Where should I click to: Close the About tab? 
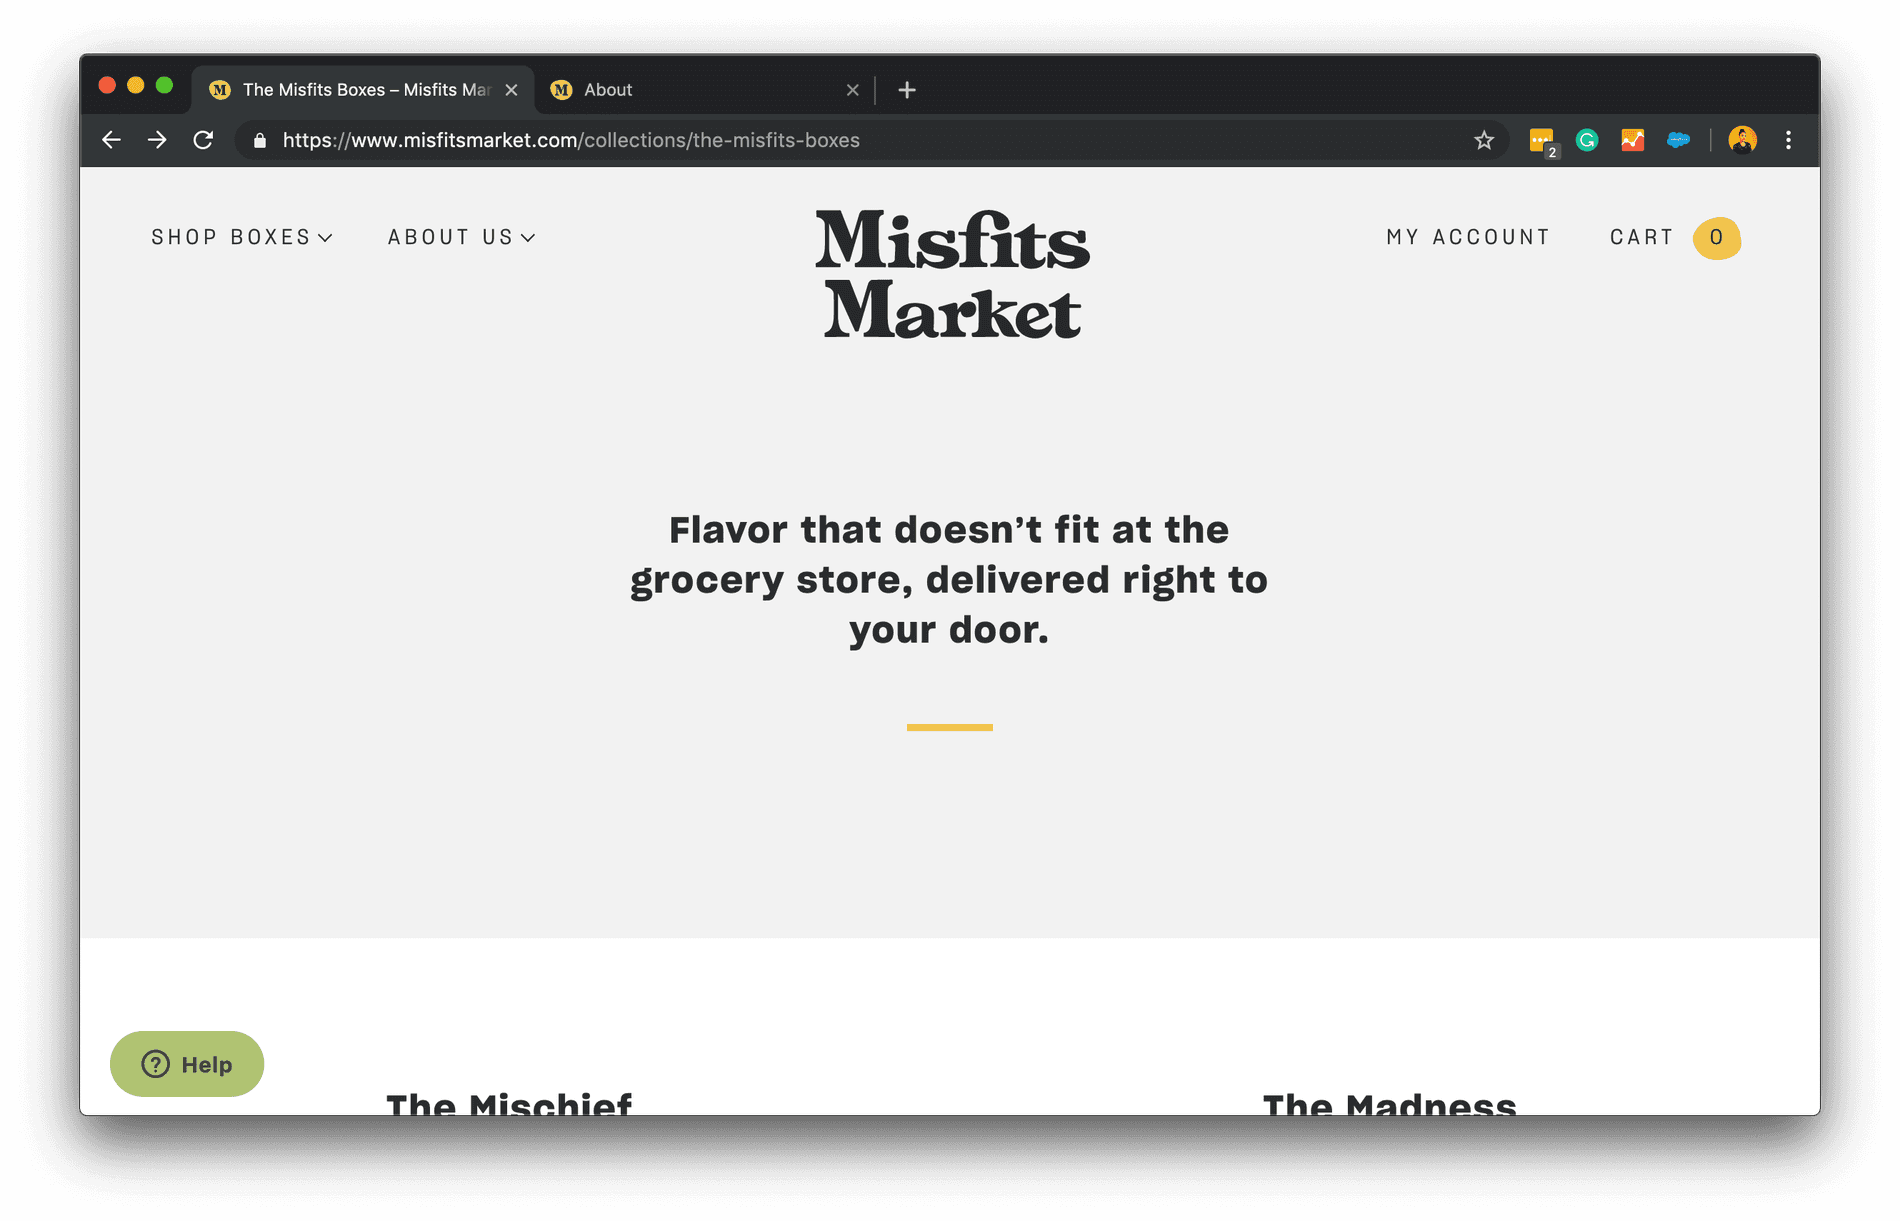(853, 90)
